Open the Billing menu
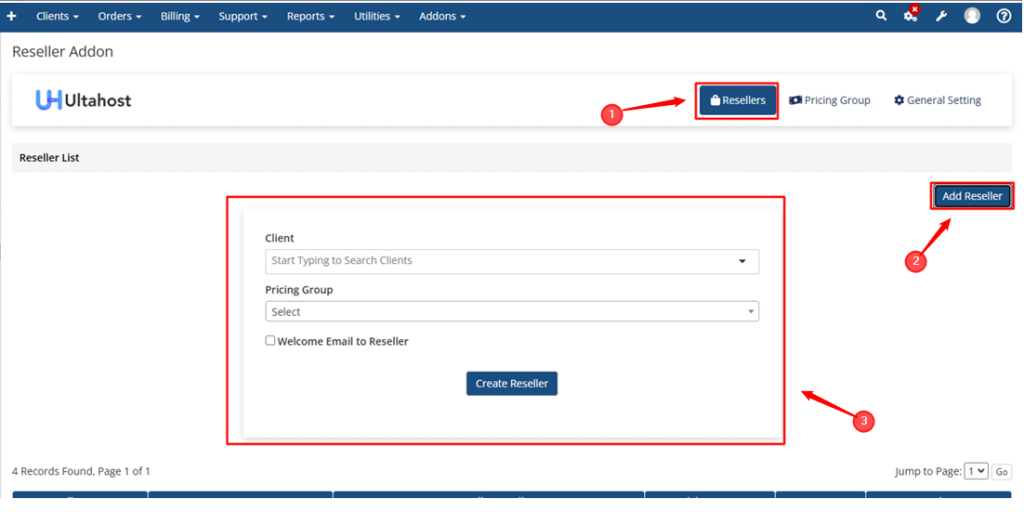This screenshot has height=512, width=1024. pyautogui.click(x=180, y=16)
